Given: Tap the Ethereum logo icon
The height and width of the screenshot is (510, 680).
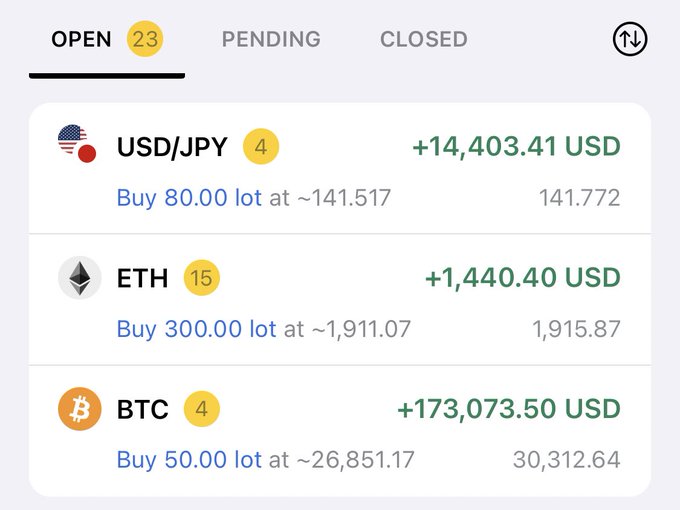Looking at the screenshot, I should (80, 278).
